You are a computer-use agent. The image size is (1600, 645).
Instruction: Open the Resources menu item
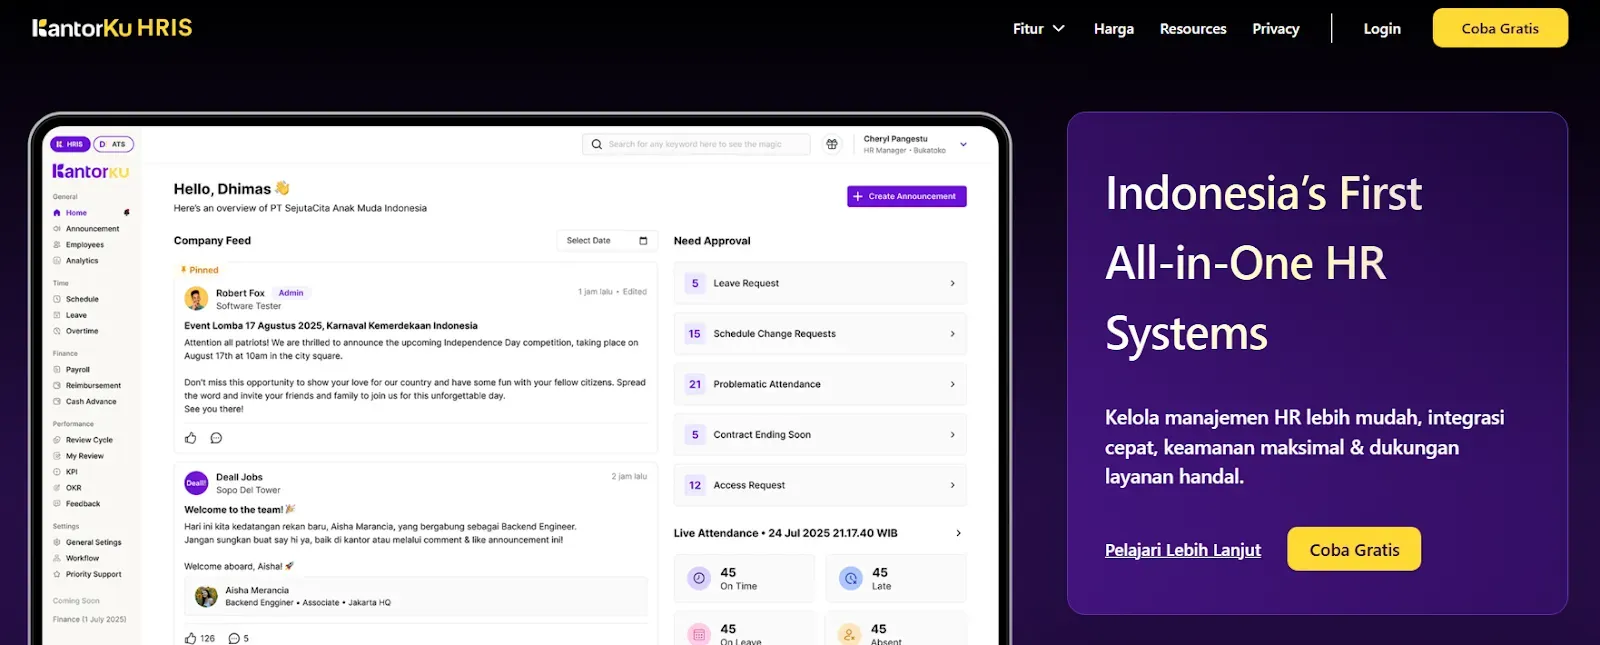[1193, 29]
